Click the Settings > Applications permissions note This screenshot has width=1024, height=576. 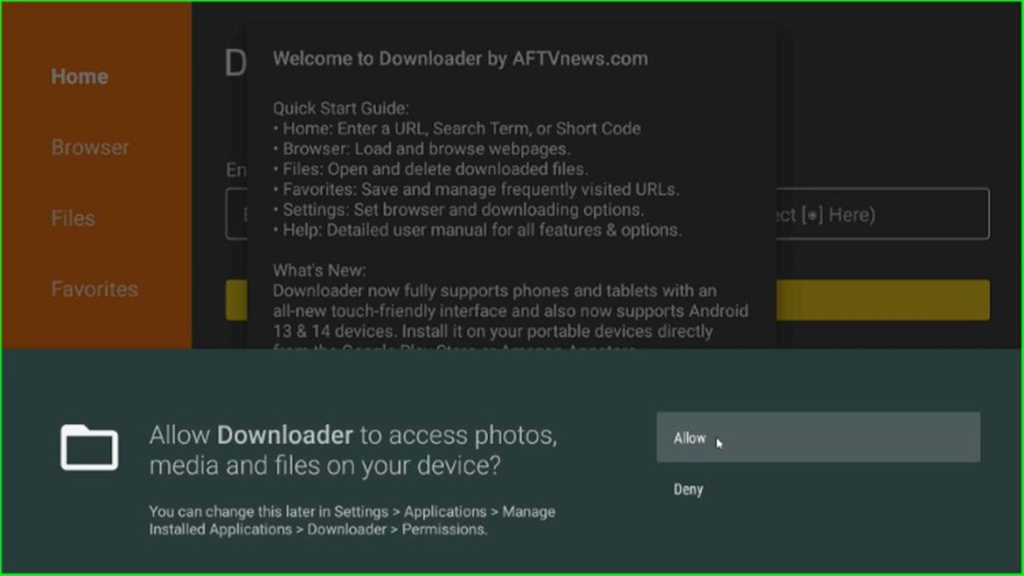(352, 520)
